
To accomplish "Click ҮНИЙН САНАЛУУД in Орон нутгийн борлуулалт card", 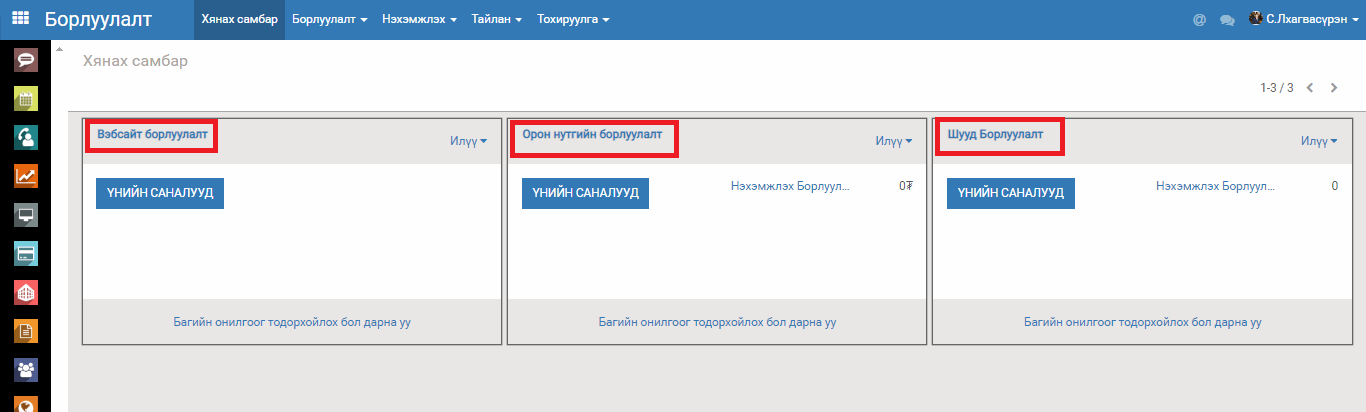I will pyautogui.click(x=585, y=193).
